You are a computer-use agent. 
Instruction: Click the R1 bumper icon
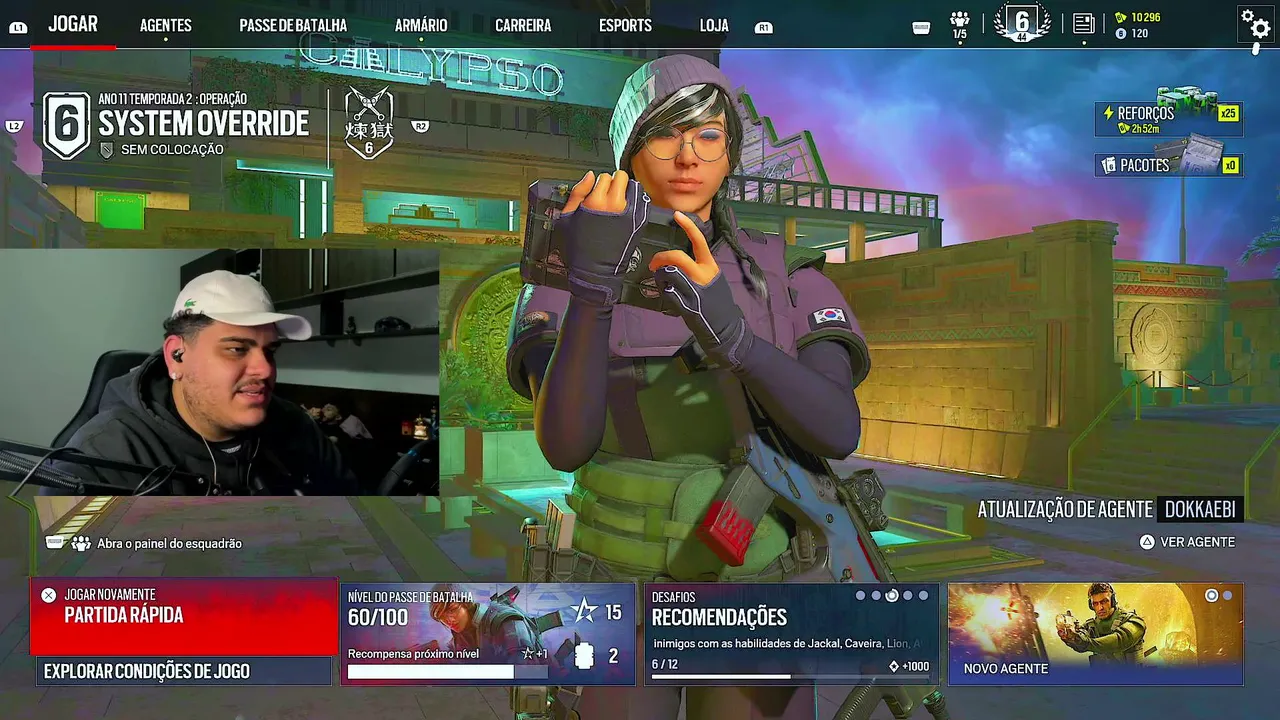click(x=764, y=28)
